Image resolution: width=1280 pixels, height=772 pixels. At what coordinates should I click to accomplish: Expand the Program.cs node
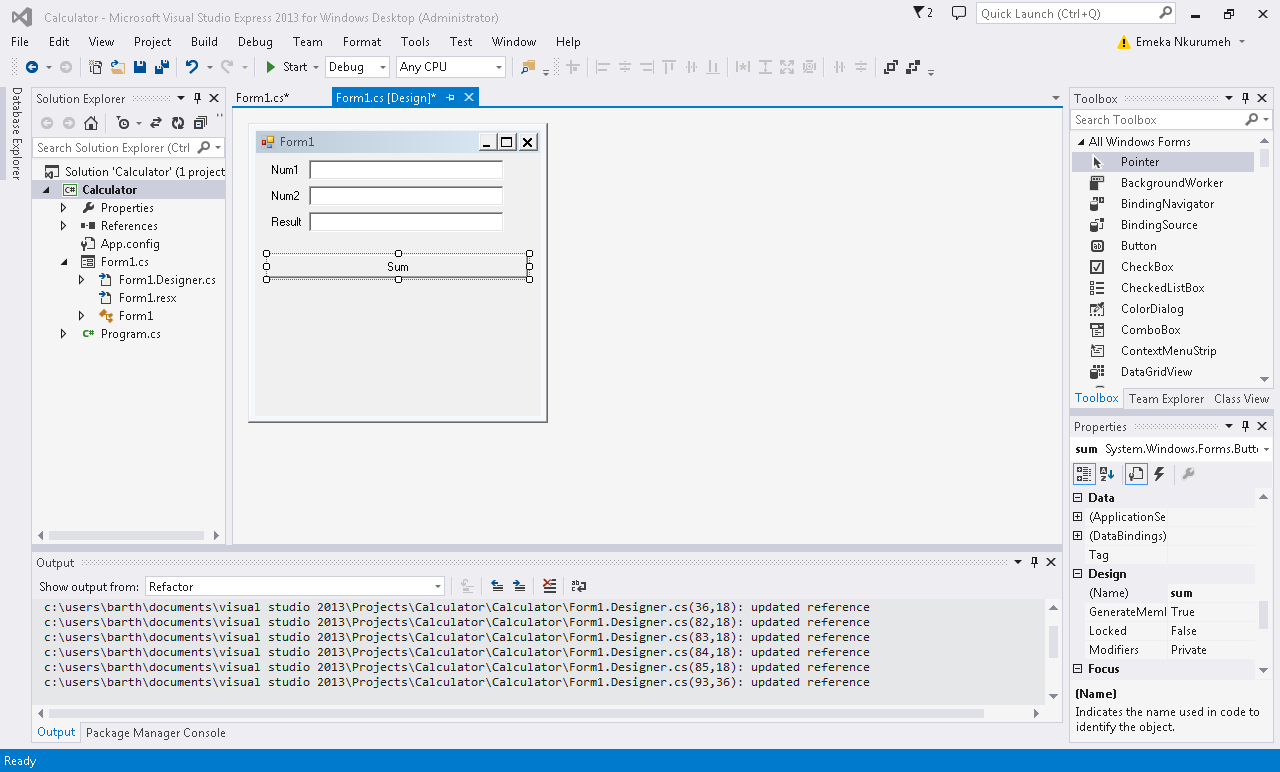[64, 334]
